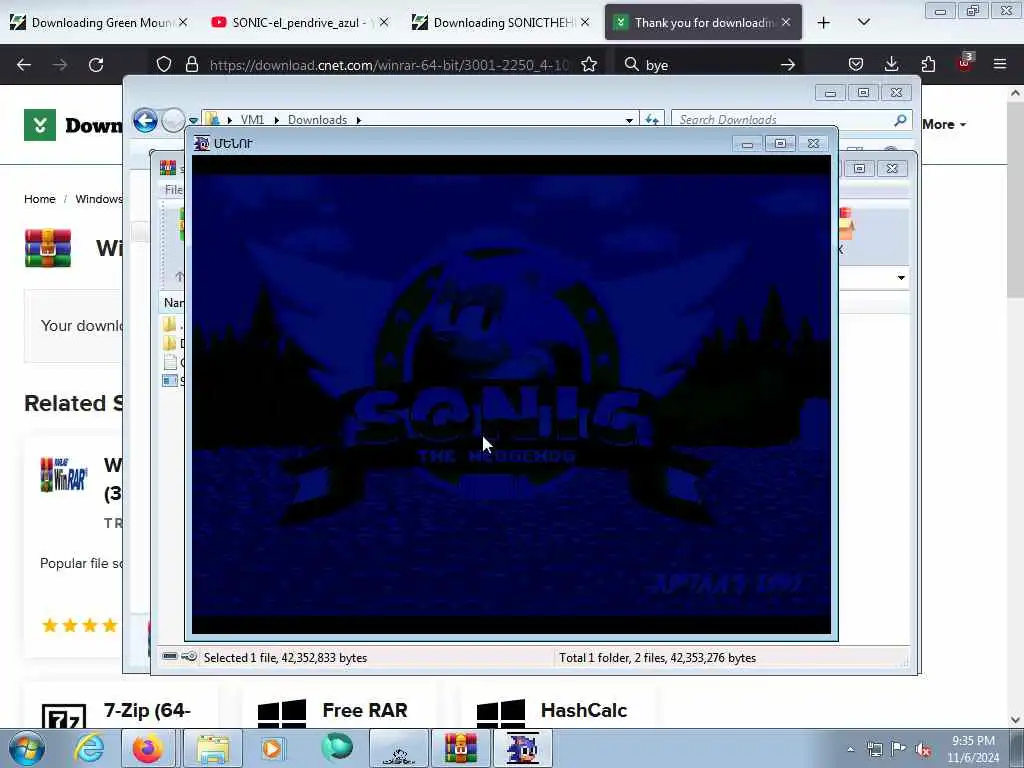Follow the Home breadcrumb link
Viewport: 1024px width, 768px height.
[40, 199]
